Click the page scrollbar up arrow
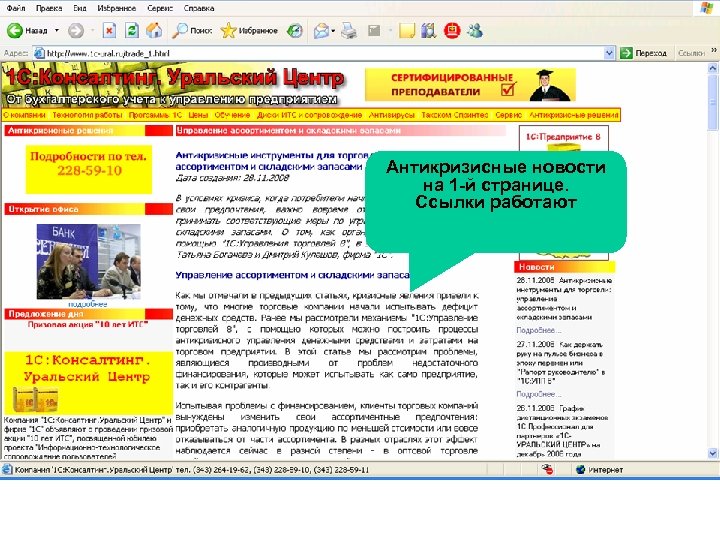Viewport: 720px width, 540px height. (x=713, y=68)
